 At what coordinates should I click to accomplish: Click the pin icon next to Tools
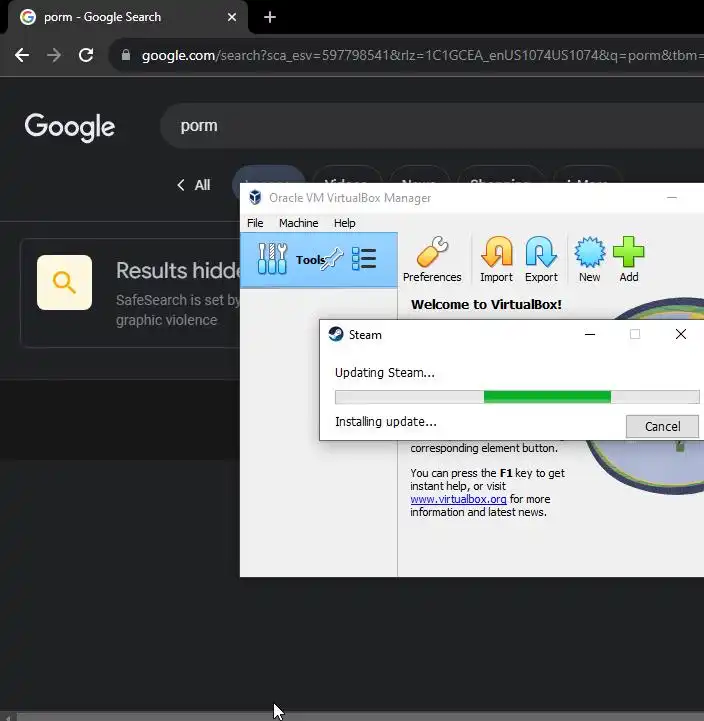pyautogui.click(x=333, y=259)
